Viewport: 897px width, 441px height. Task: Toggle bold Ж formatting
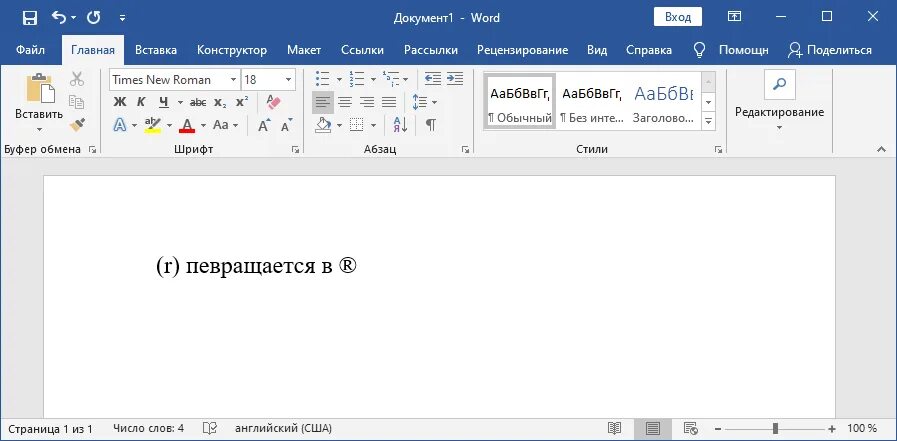pos(120,102)
